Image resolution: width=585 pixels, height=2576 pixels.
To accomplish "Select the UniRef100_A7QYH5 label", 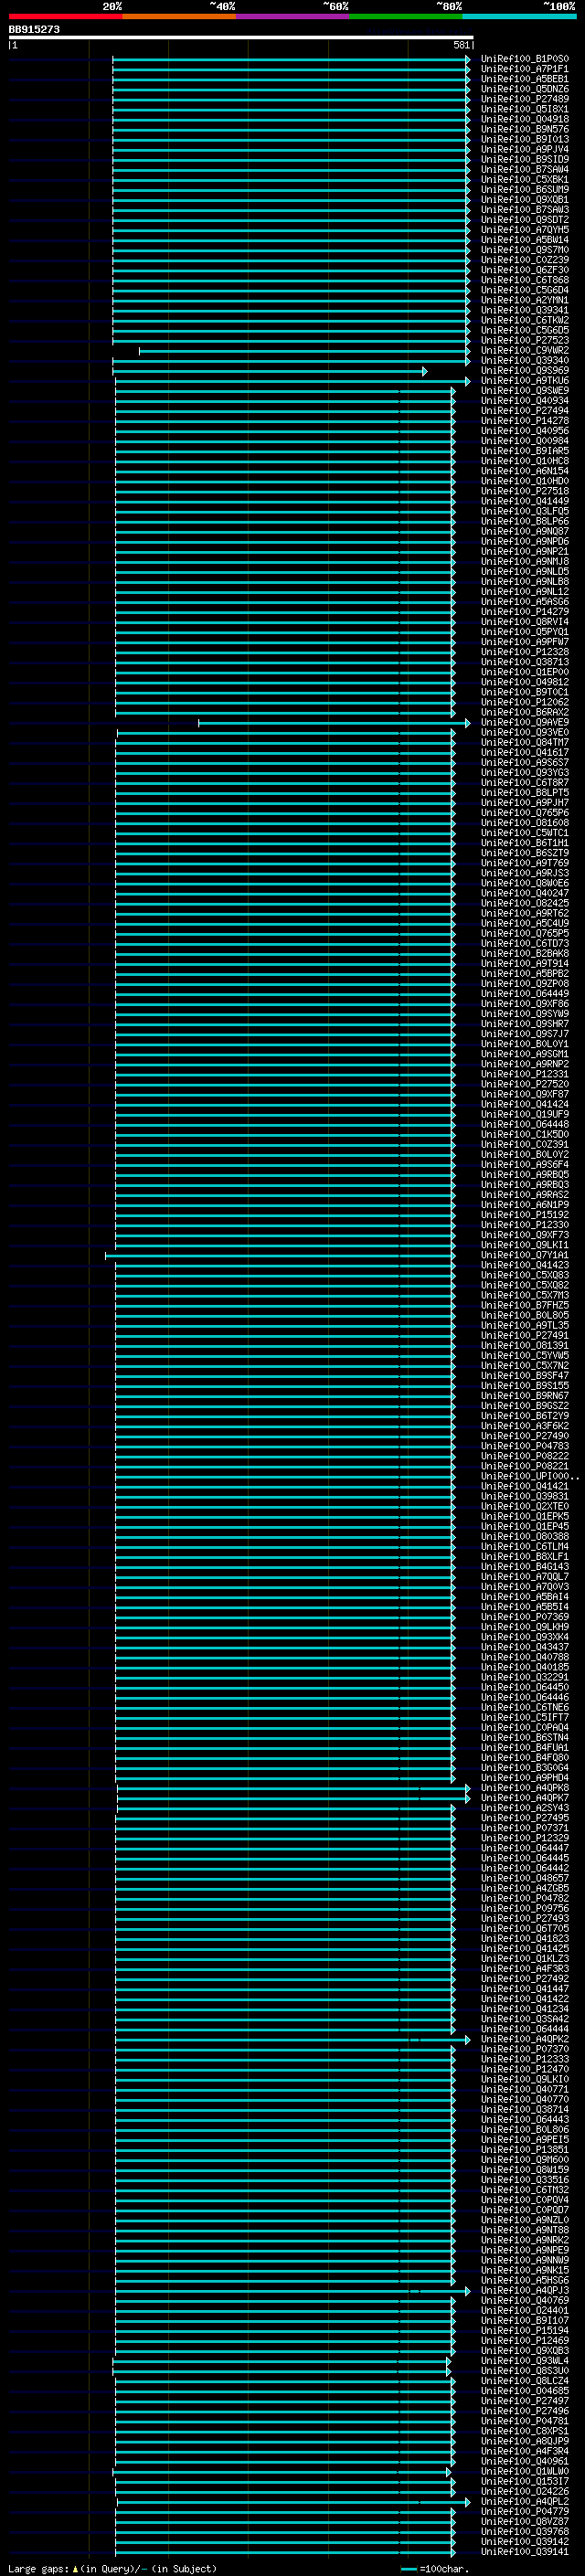I will 525,230.
